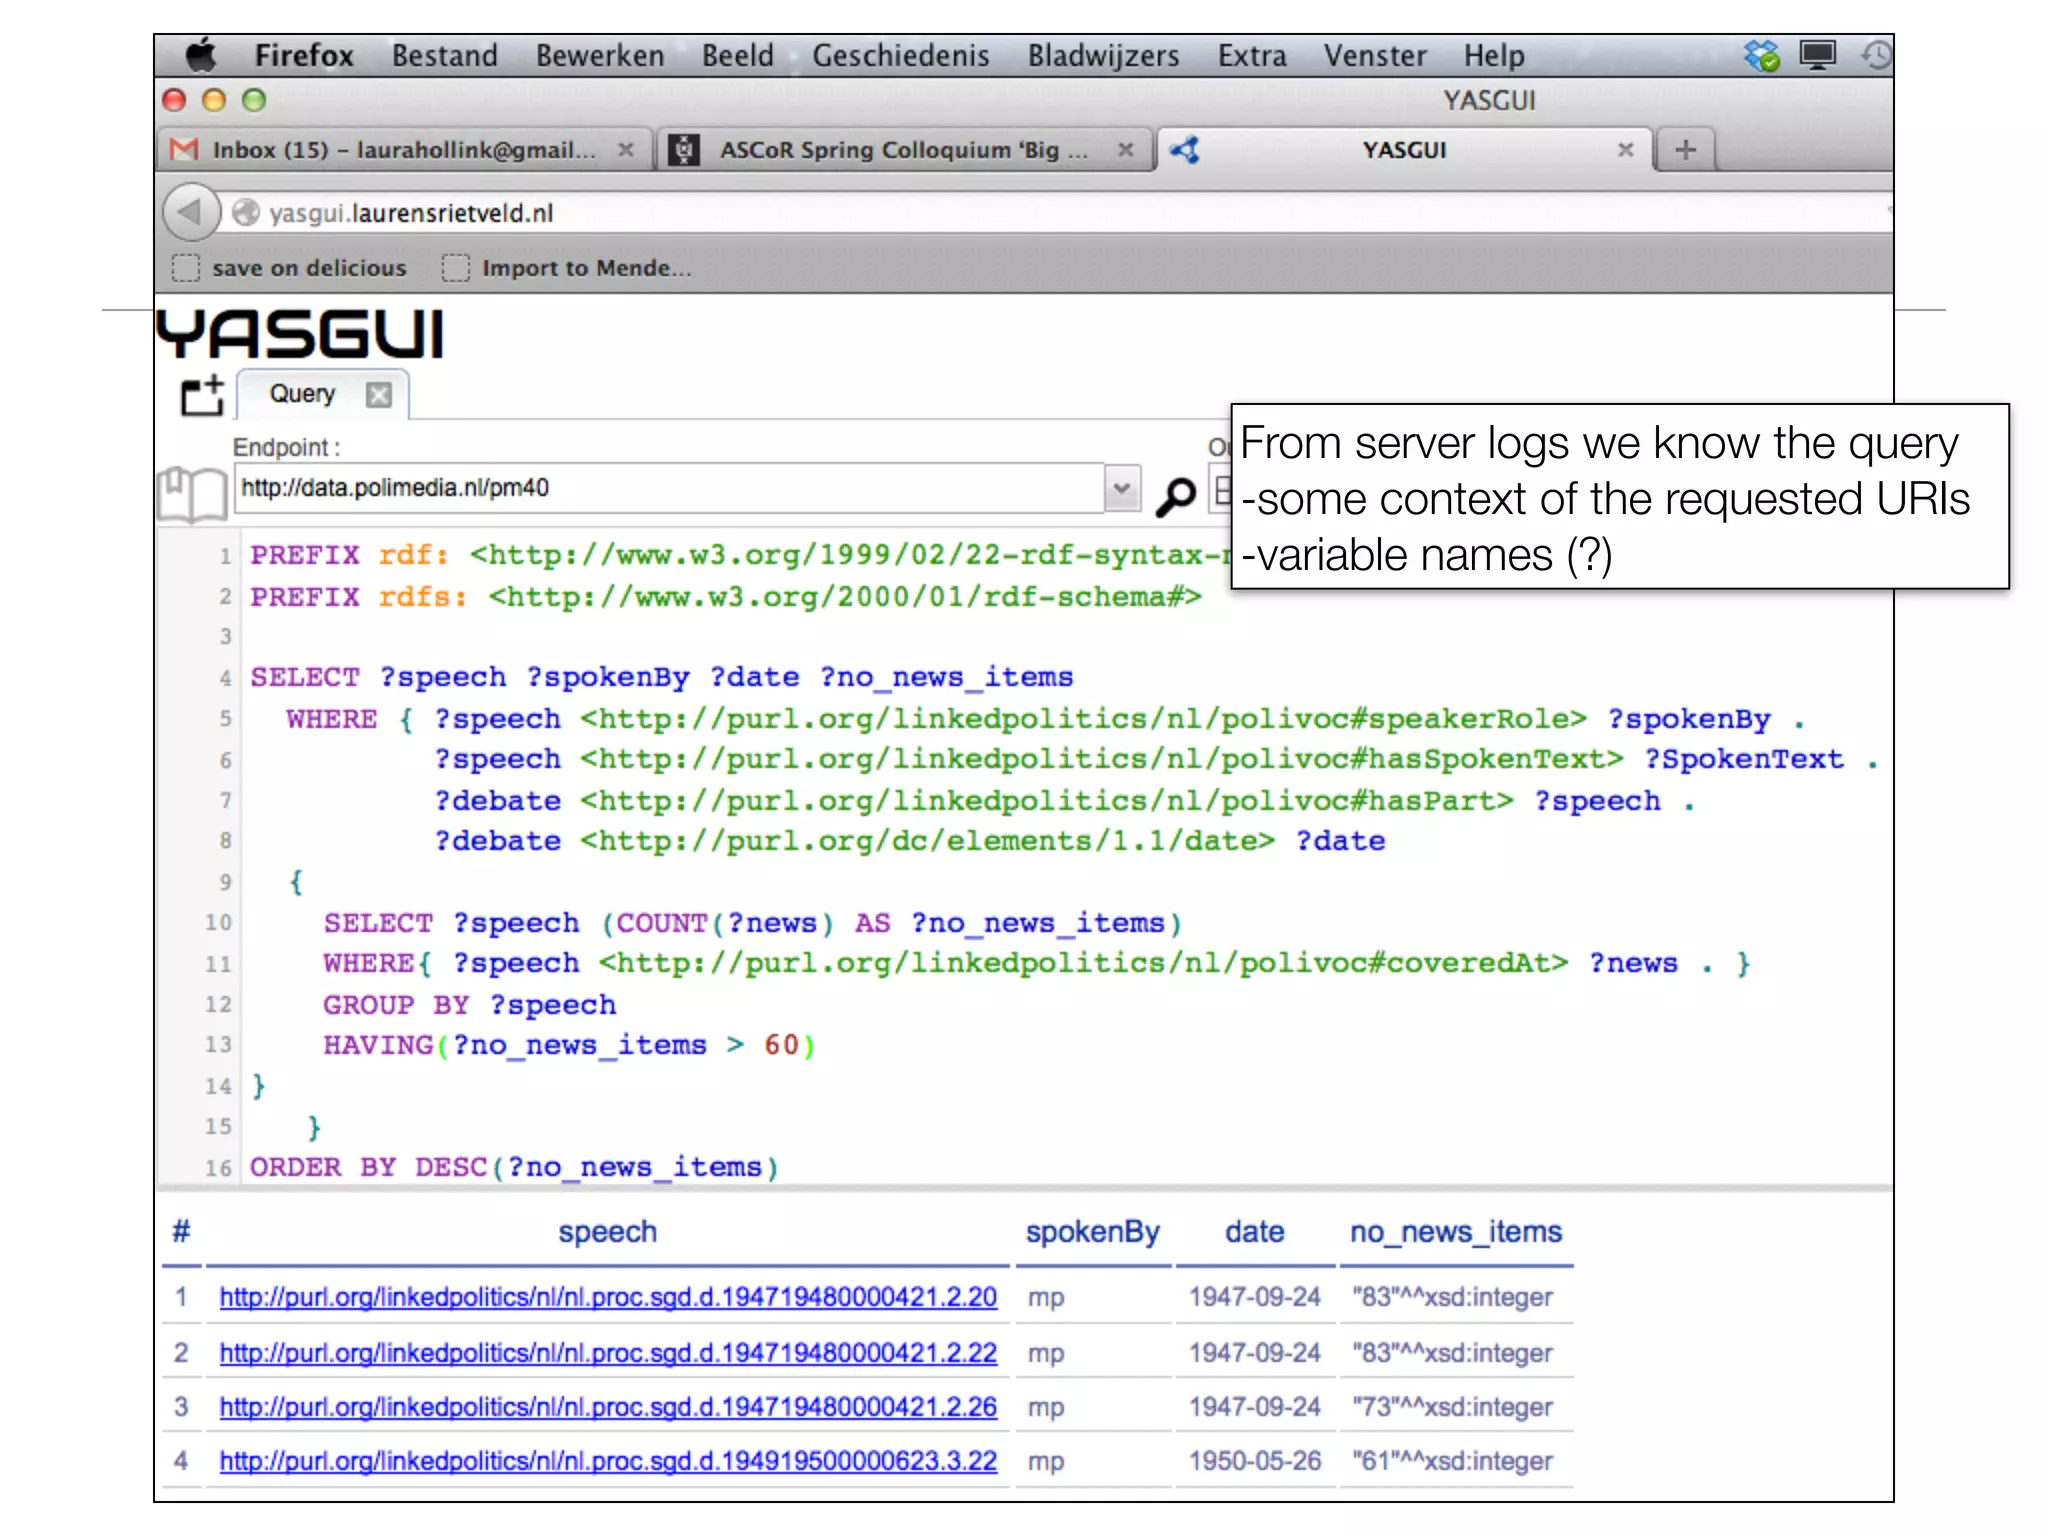Click the Import to Mendeley bookmarklet
The image size is (2048, 1536).
coord(567,268)
